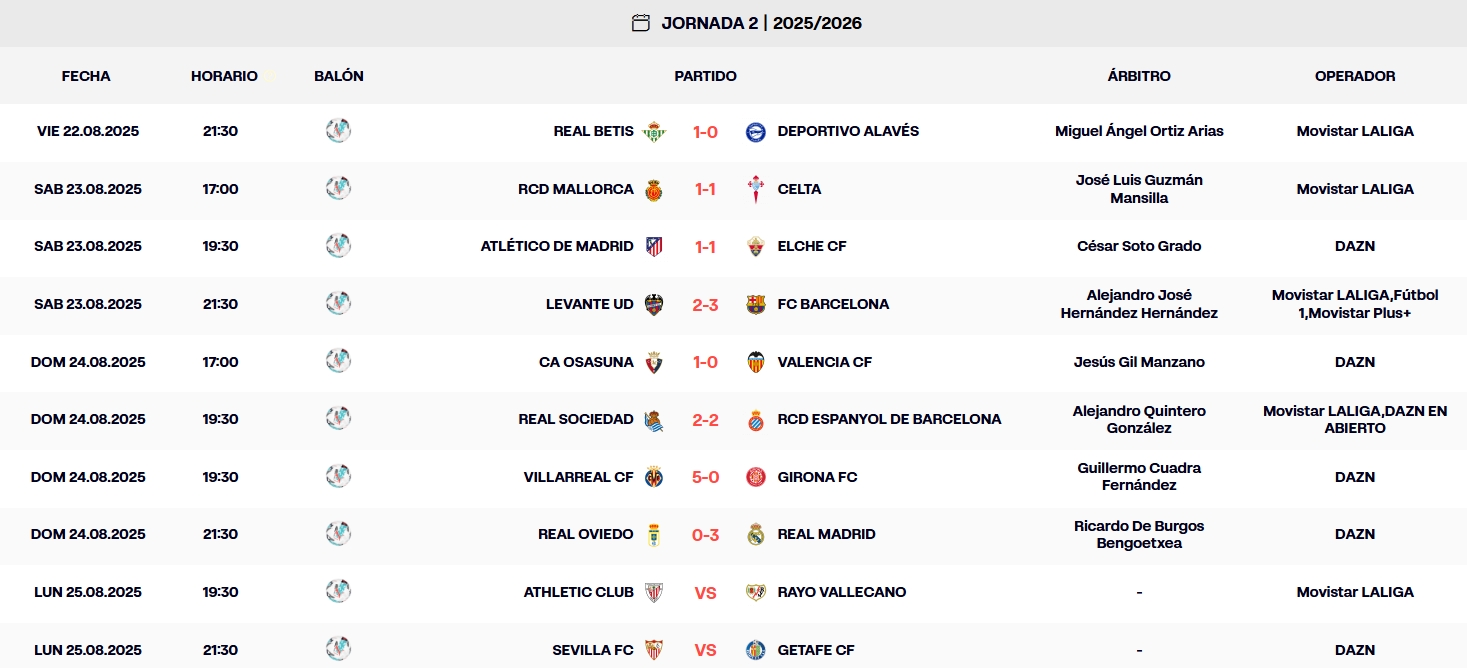
Task: Click the ÁRBITRO column header
Action: click(x=1138, y=75)
